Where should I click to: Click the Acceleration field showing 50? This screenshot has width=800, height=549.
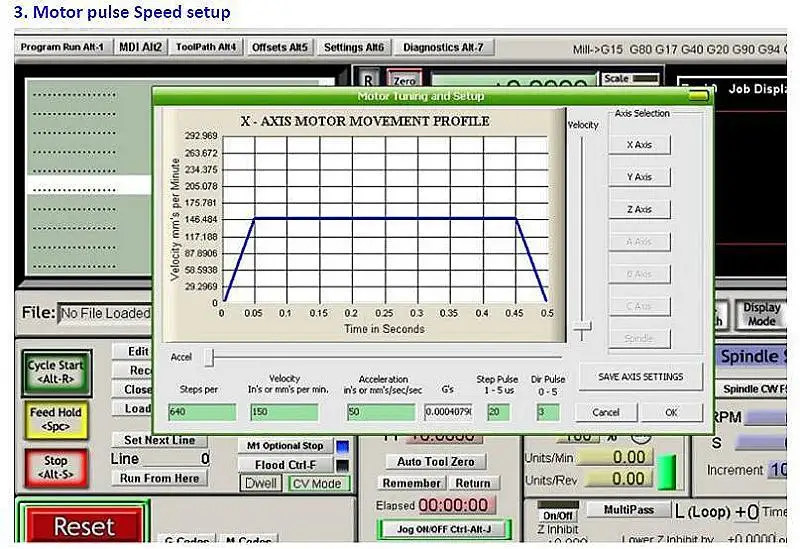pyautogui.click(x=381, y=412)
